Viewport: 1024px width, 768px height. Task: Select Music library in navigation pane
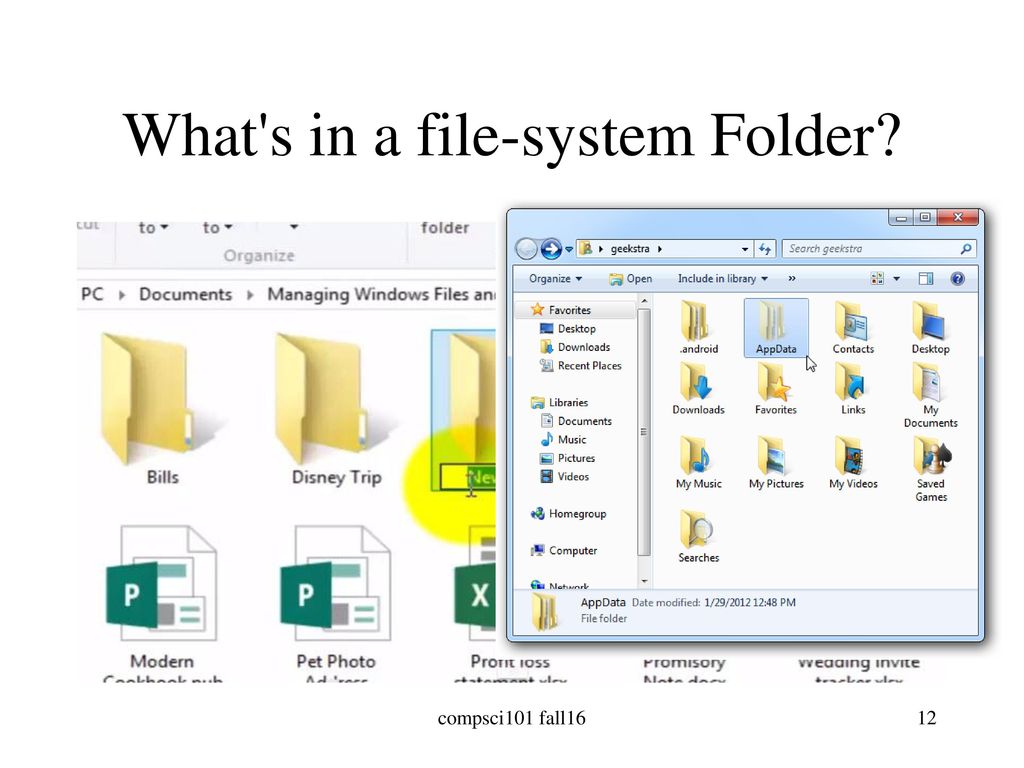[x=572, y=440]
